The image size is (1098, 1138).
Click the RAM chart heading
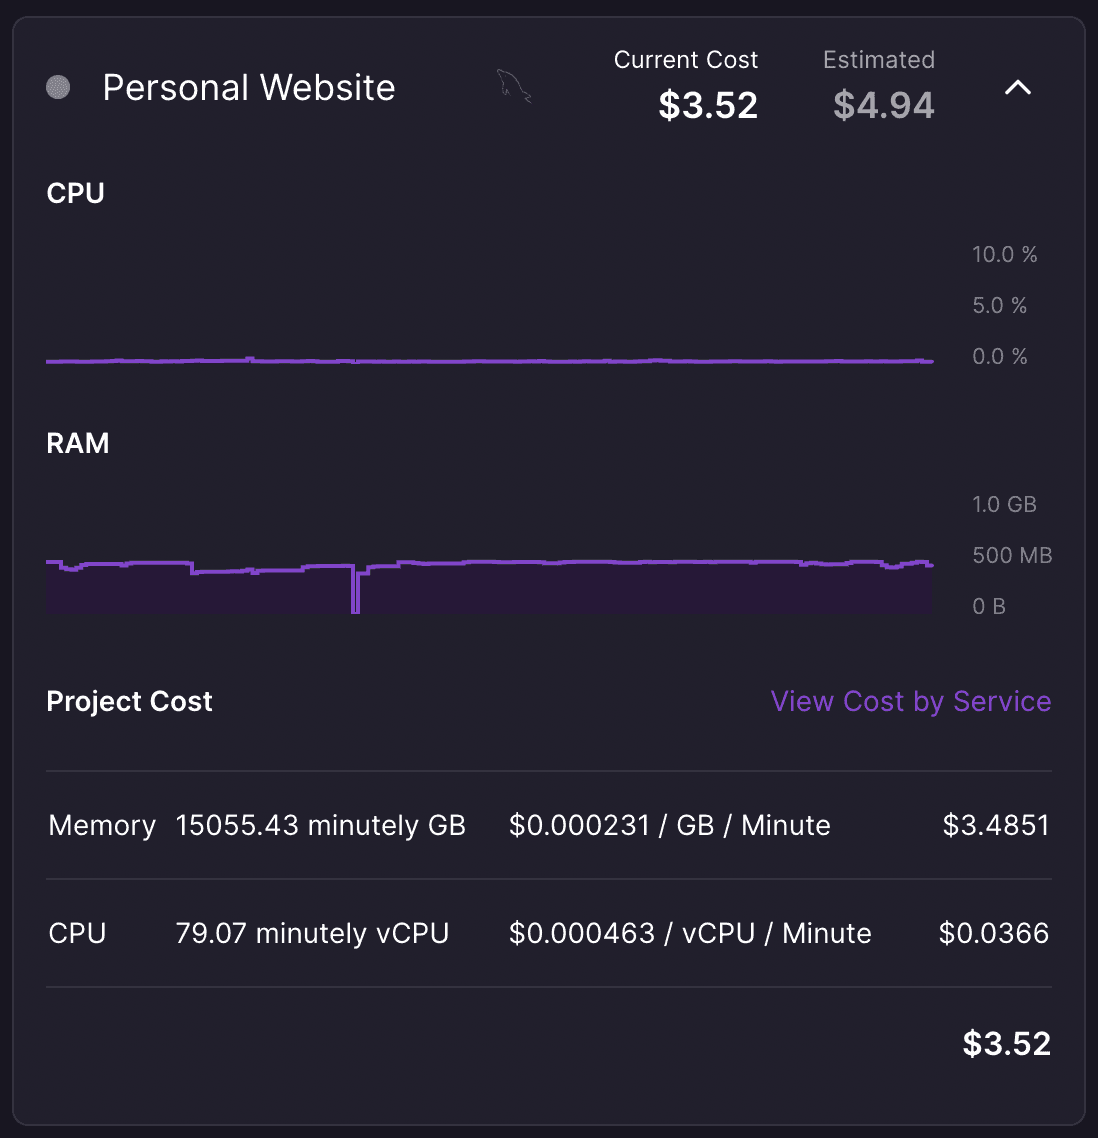tap(78, 443)
